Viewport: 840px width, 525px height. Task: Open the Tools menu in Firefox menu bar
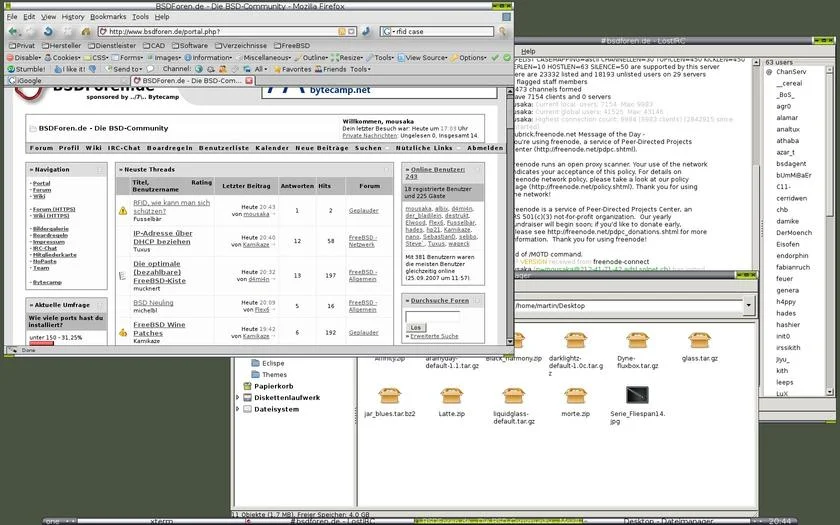point(140,17)
